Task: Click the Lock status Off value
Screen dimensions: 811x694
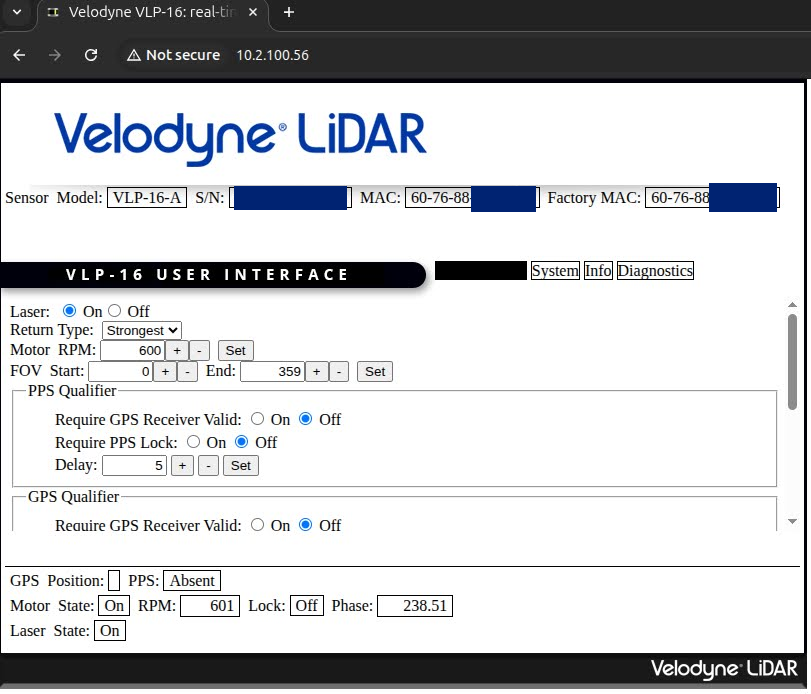Action: pyautogui.click(x=307, y=606)
